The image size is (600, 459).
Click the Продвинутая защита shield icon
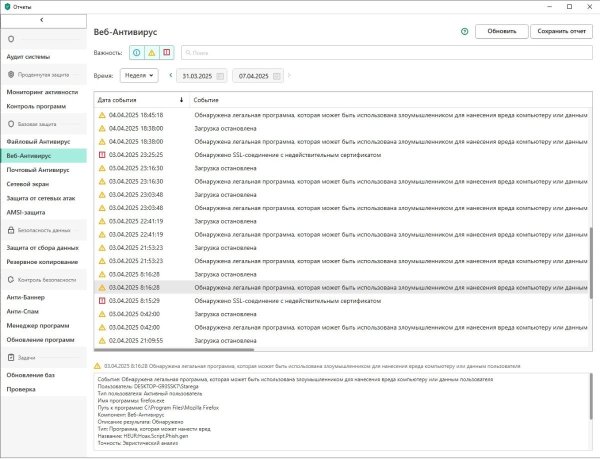point(11,75)
